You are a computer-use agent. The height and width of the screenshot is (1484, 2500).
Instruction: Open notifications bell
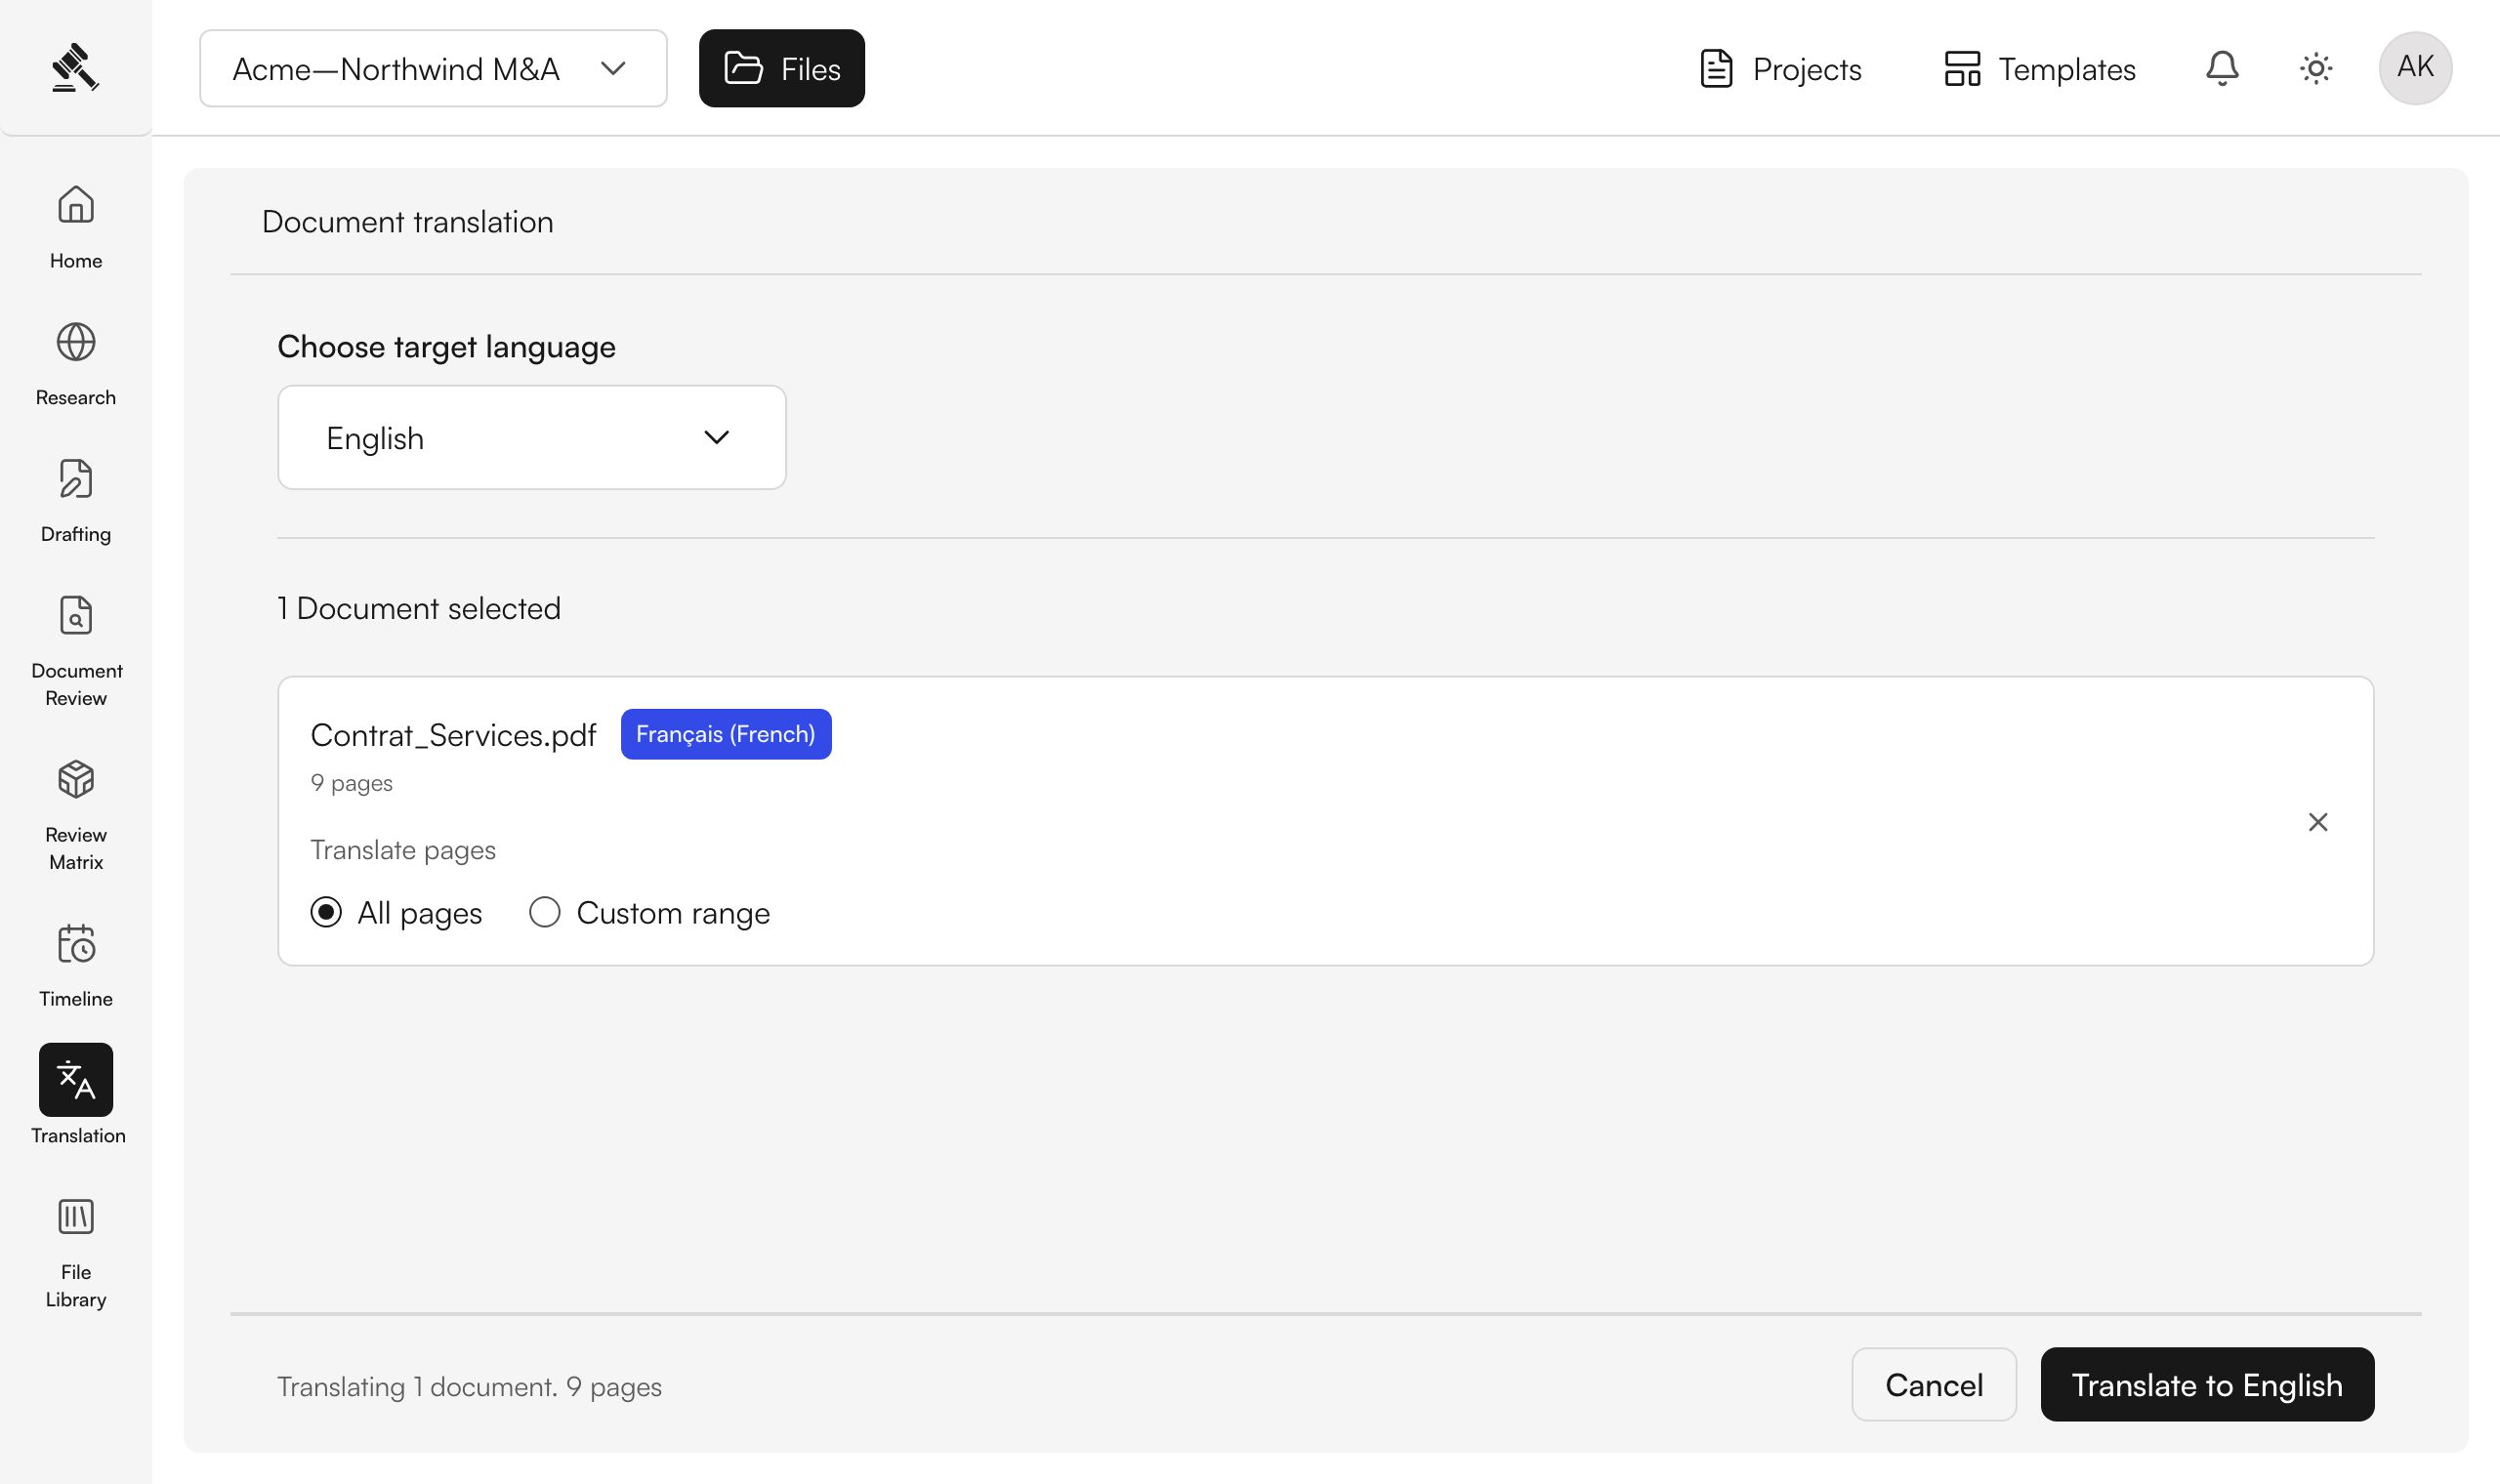click(x=2222, y=68)
